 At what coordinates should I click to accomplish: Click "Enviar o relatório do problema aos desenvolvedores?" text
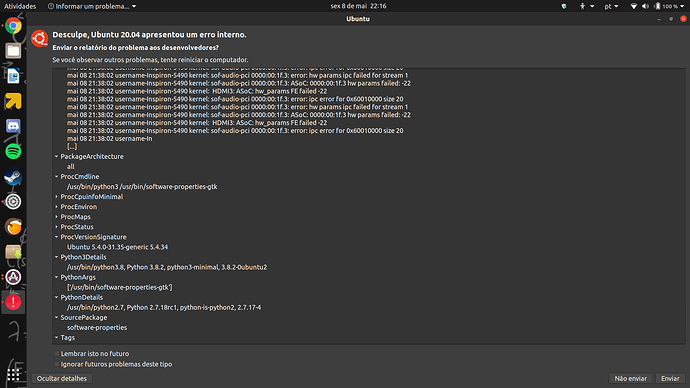point(136,48)
